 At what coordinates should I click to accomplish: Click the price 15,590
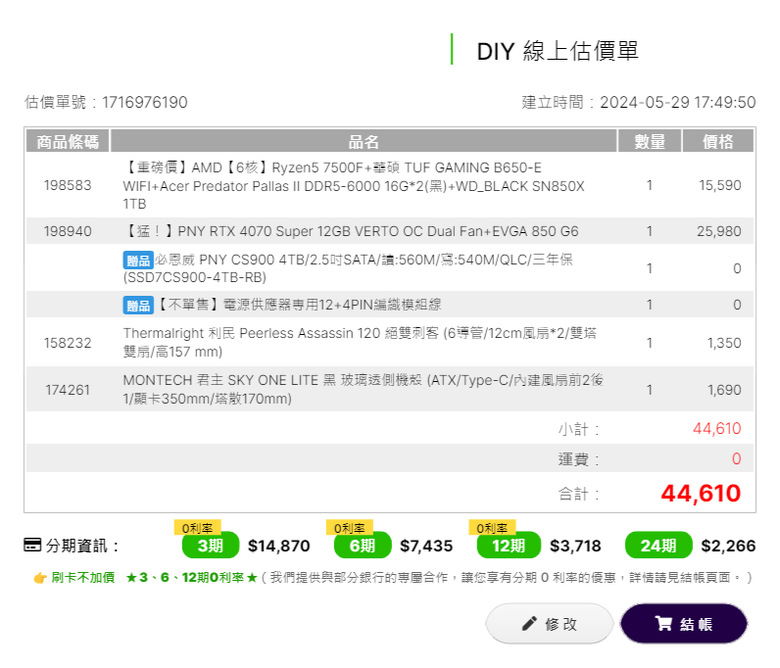[720, 186]
